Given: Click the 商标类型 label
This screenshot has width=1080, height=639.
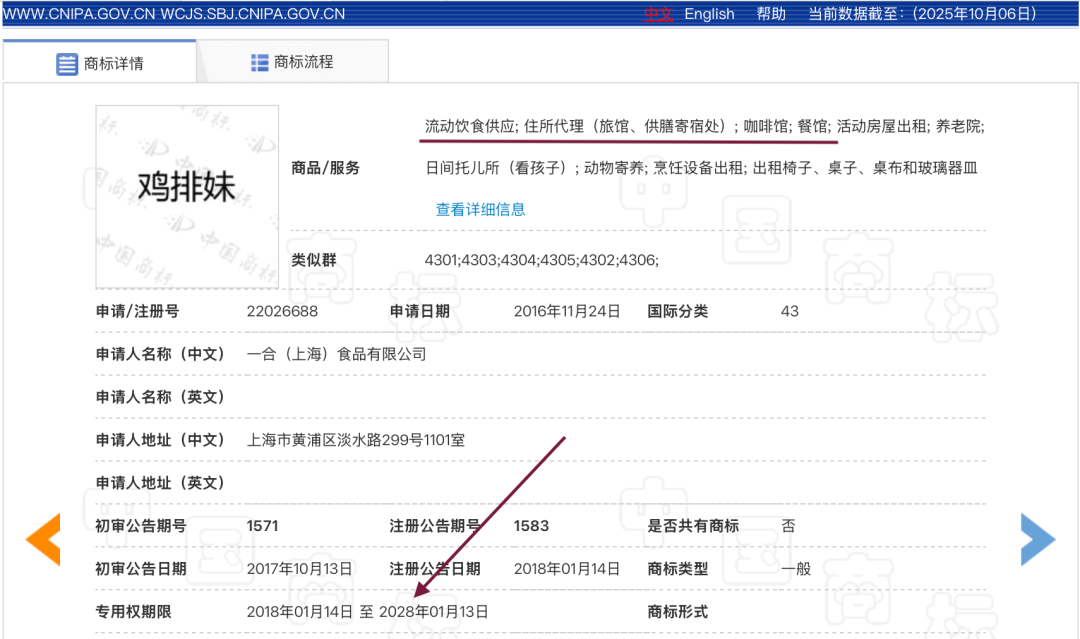Looking at the screenshot, I should point(677,569).
